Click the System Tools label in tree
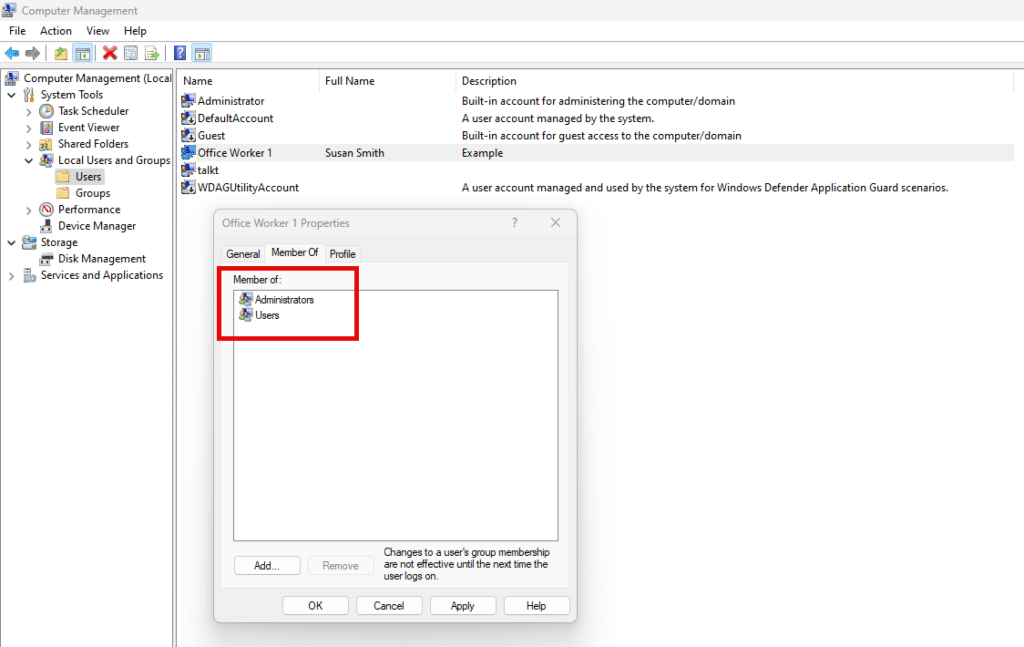Screen dimensions: 1024x647 point(72,95)
